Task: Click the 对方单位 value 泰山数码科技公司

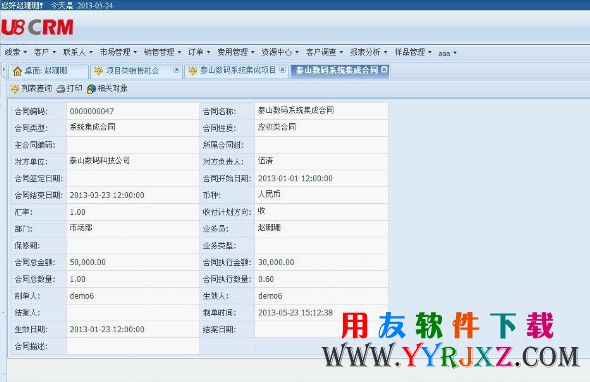Action: [100, 161]
